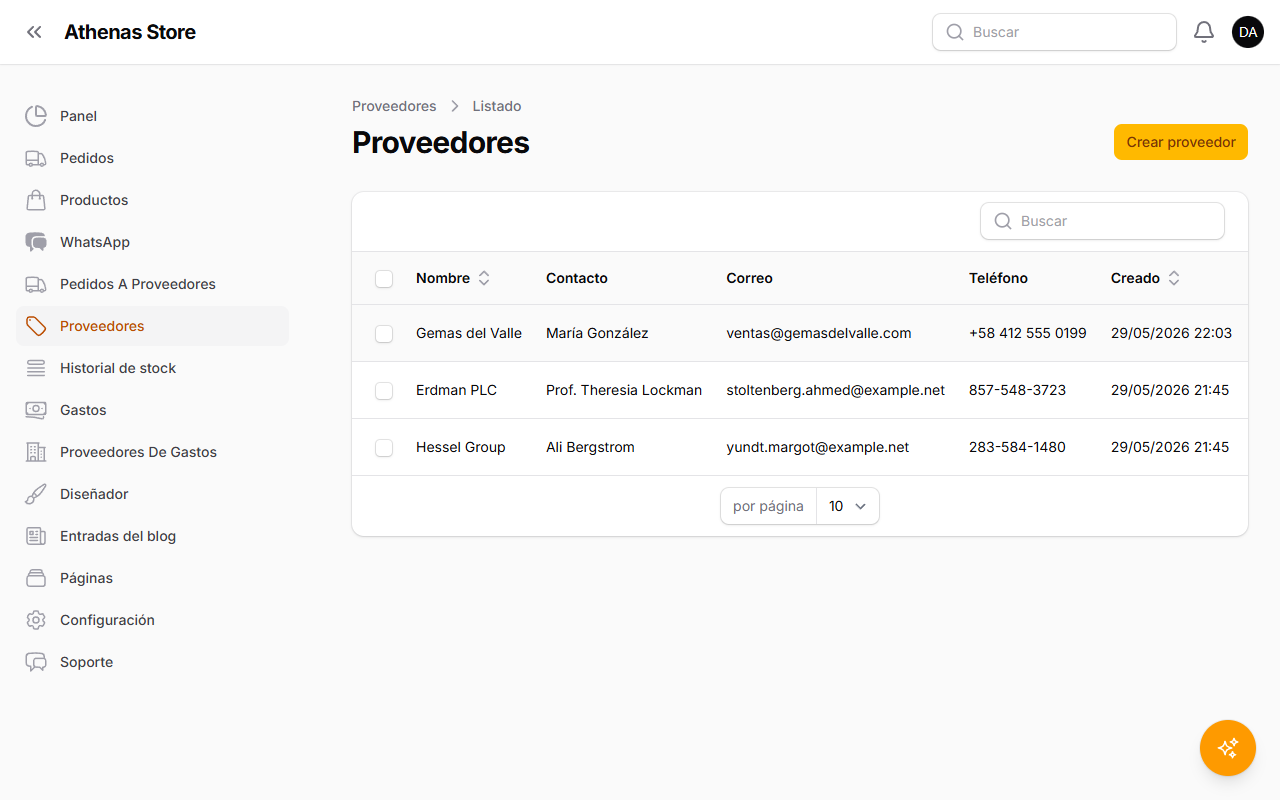The width and height of the screenshot is (1280, 800).
Task: Open the Hessel Group supplier
Action: point(461,447)
